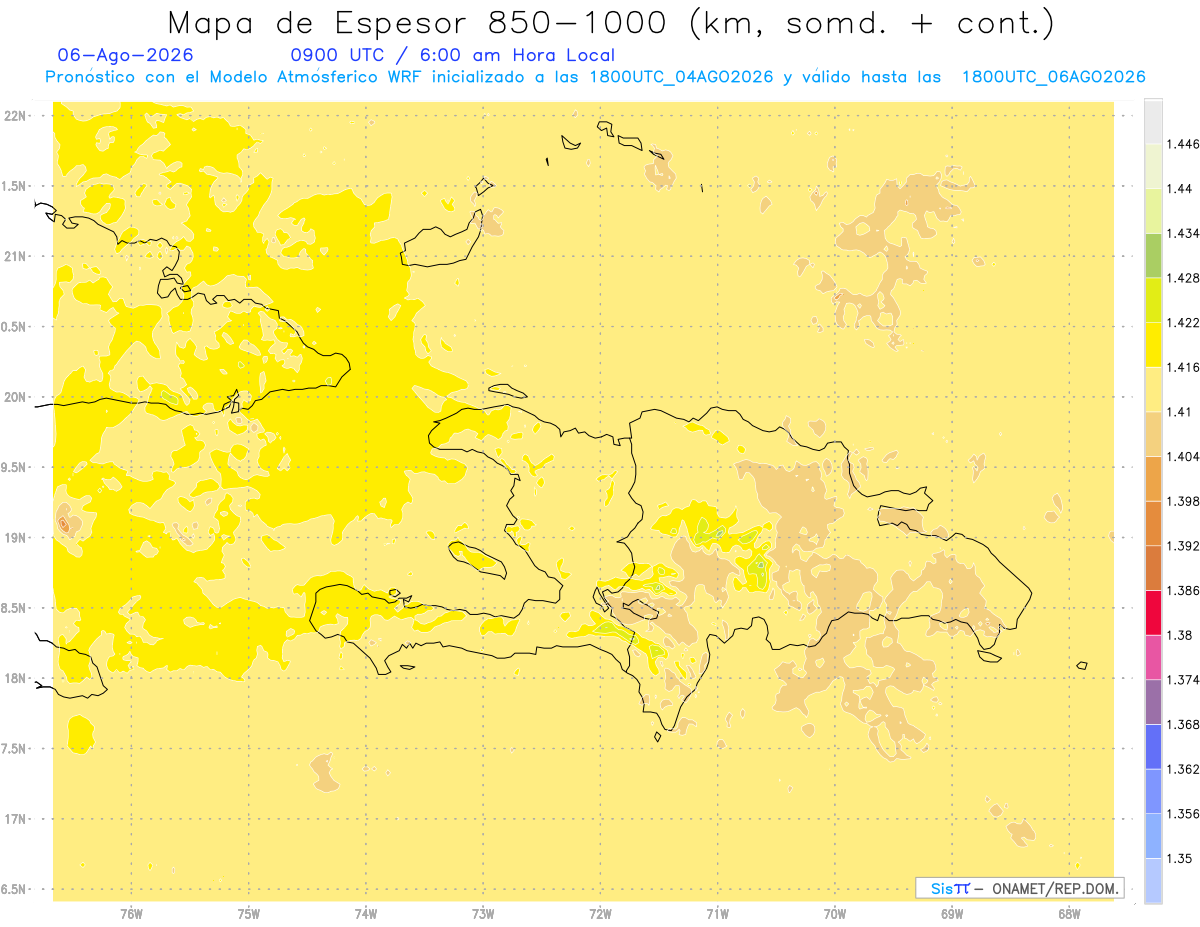This screenshot has height=927, width=1200.
Task: Click the '73W' longitude label
Action: [x=483, y=914]
